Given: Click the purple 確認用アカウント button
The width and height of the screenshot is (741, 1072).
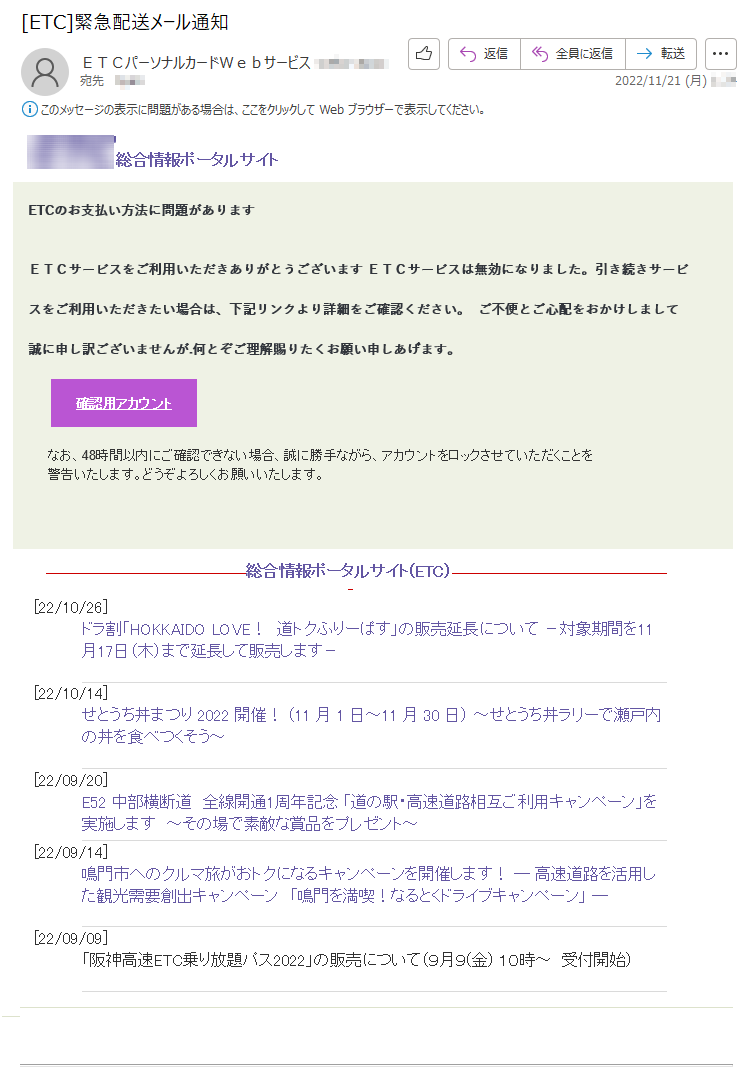Looking at the screenshot, I should click(x=124, y=403).
